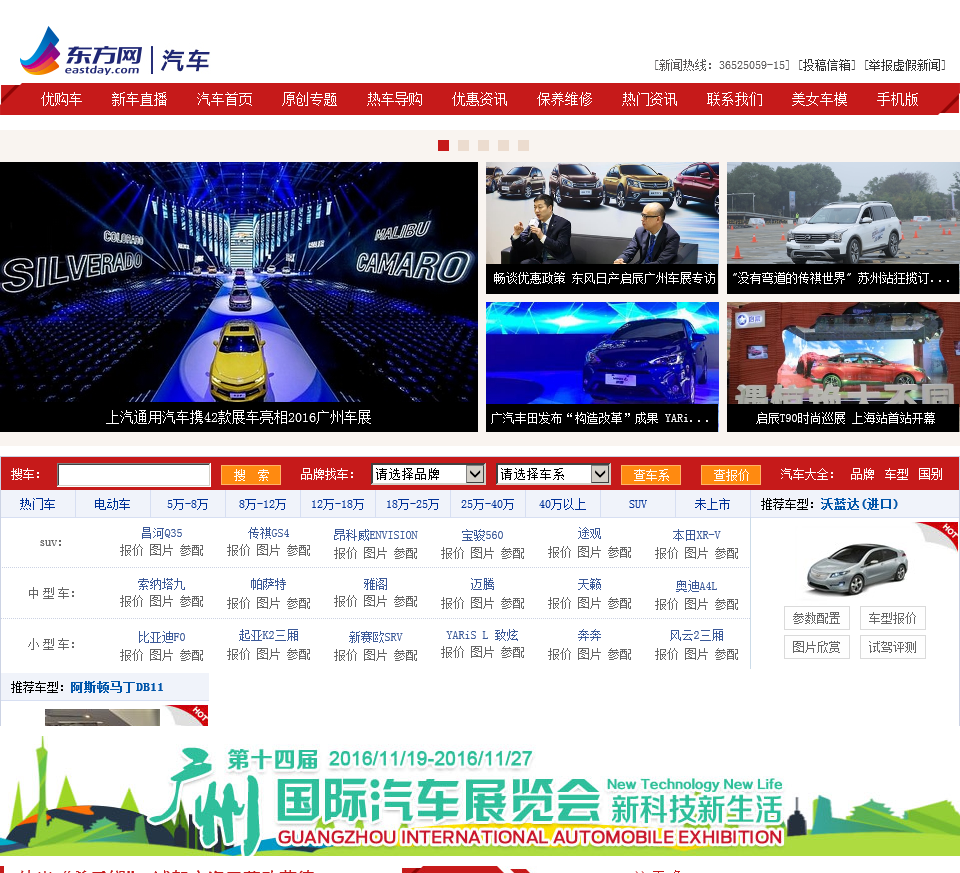Viewport: 960px width, 873px height.
Task: Open 报价 under 途观
Action: pyautogui.click(x=559, y=552)
